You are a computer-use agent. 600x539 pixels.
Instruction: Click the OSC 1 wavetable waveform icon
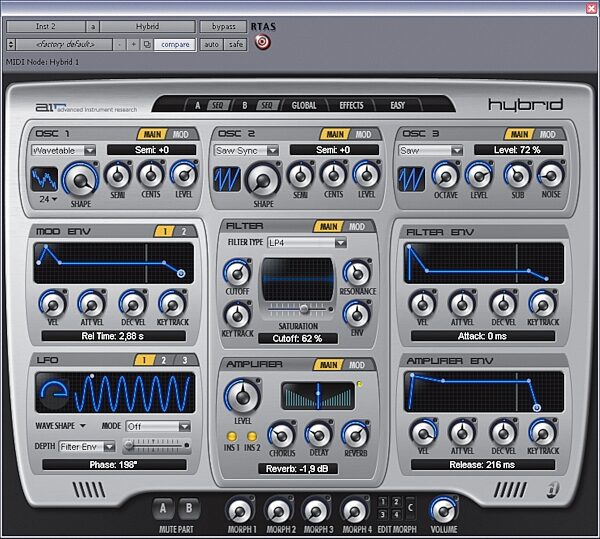tap(44, 179)
